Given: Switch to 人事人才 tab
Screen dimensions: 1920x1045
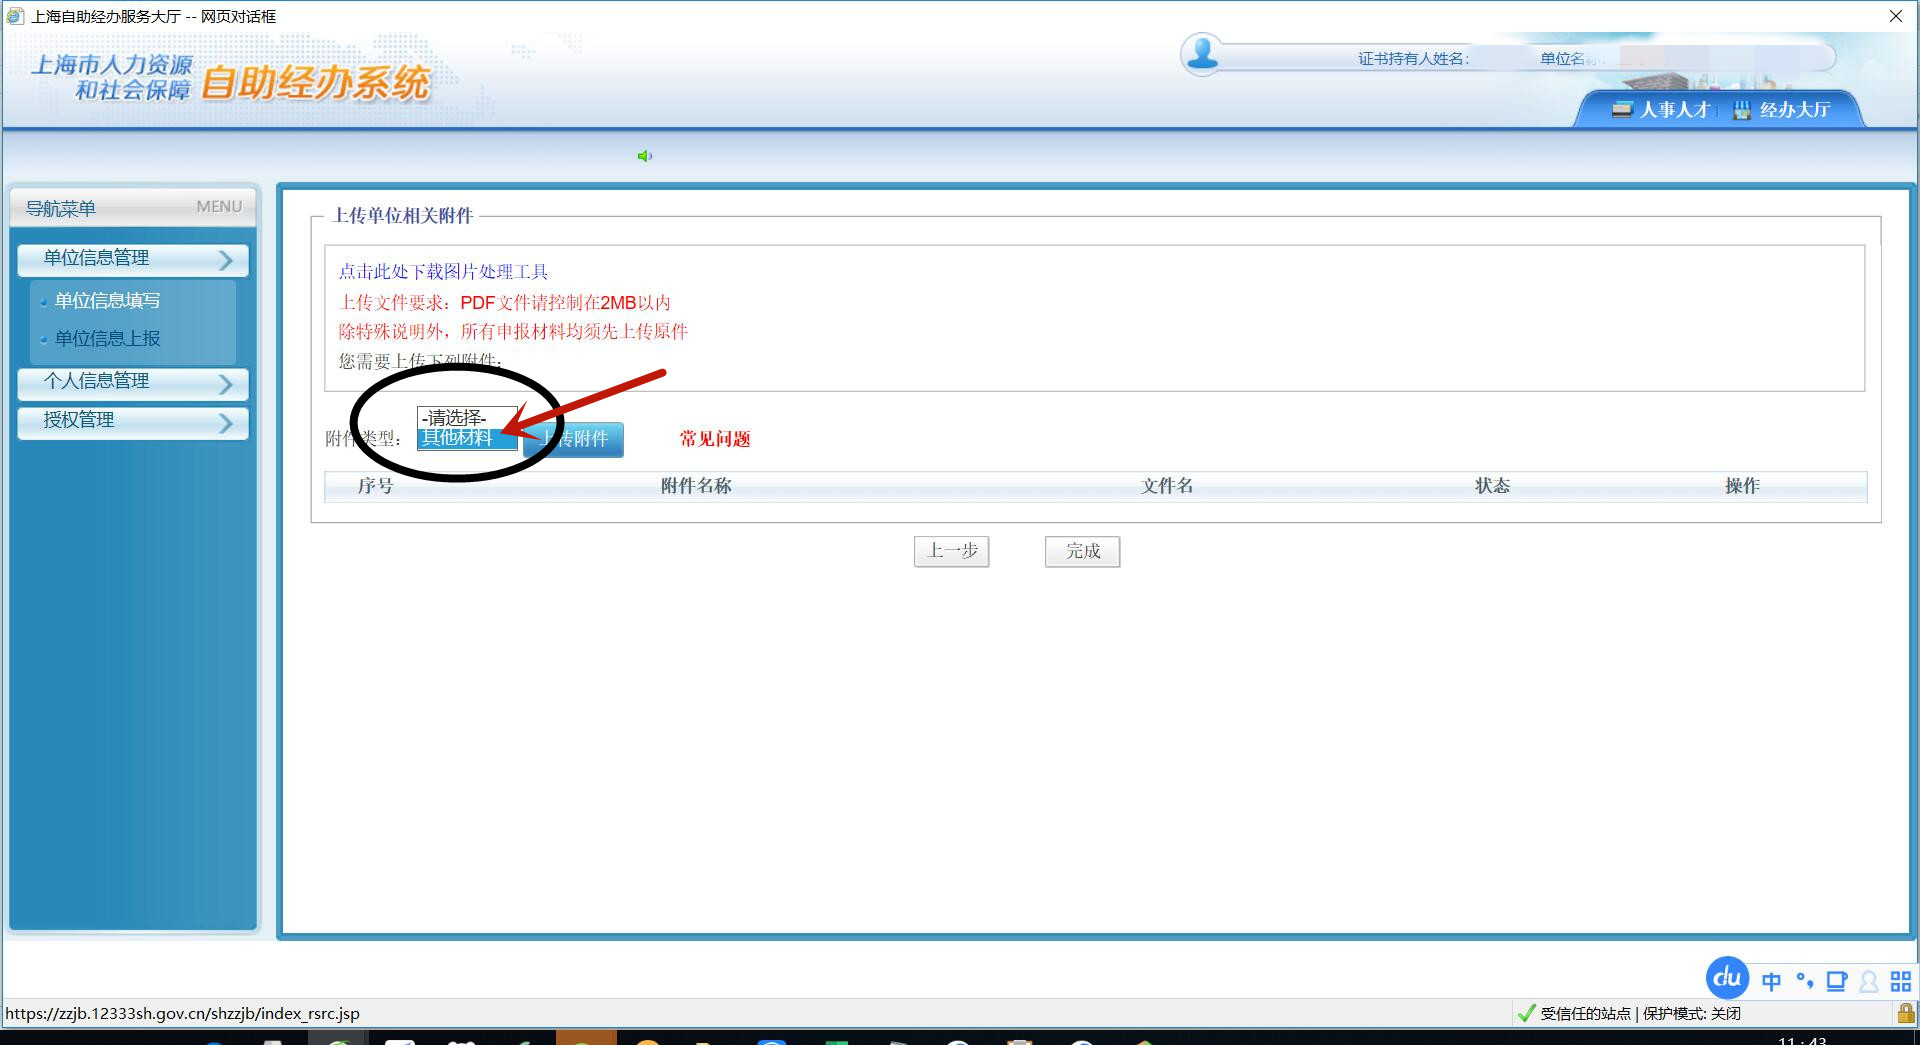Looking at the screenshot, I should pyautogui.click(x=1662, y=110).
